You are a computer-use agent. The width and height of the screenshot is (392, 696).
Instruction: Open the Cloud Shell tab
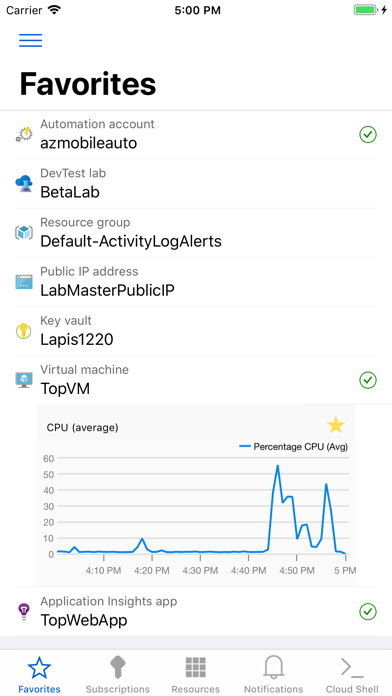coord(352,673)
